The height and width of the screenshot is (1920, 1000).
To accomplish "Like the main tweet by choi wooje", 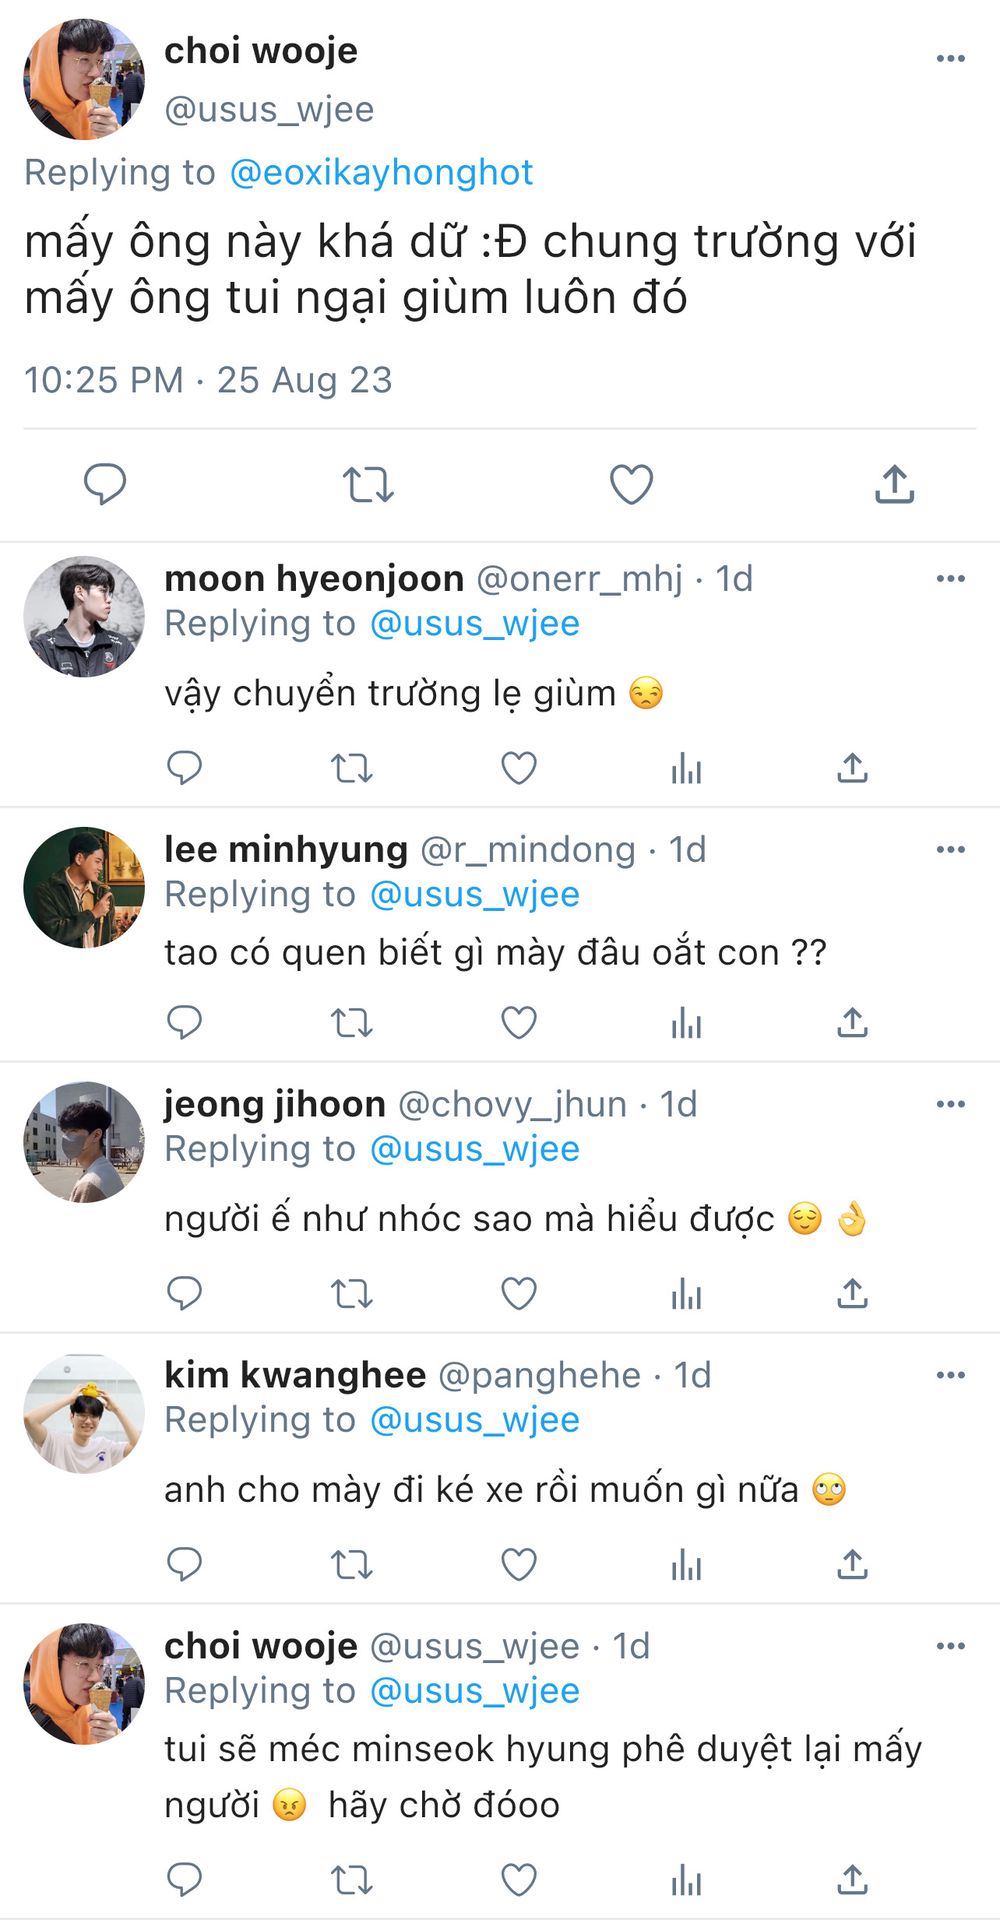I will [631, 485].
